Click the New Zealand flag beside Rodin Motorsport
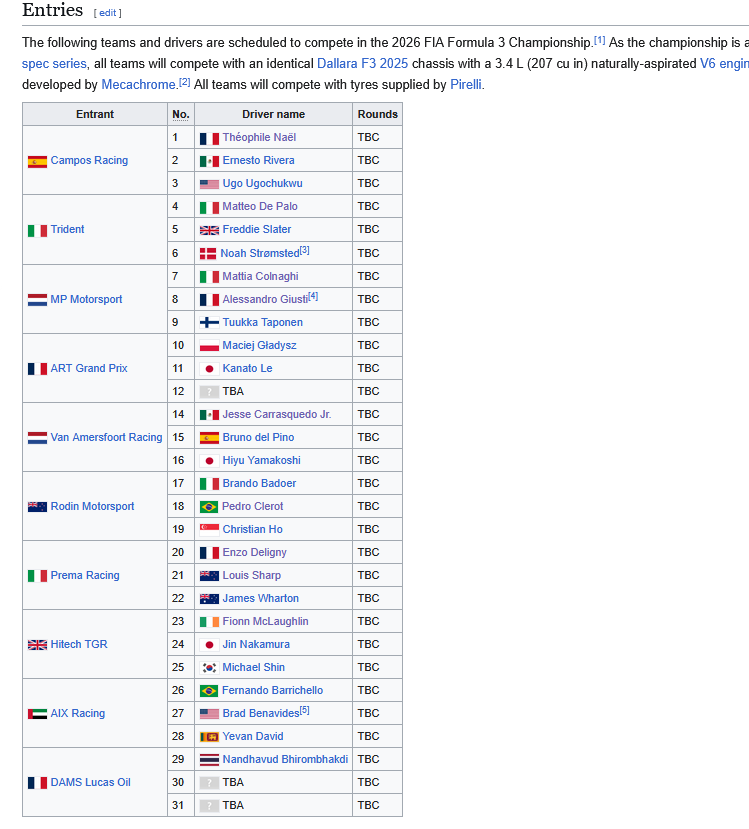This screenshot has height=829, width=749. [38, 506]
